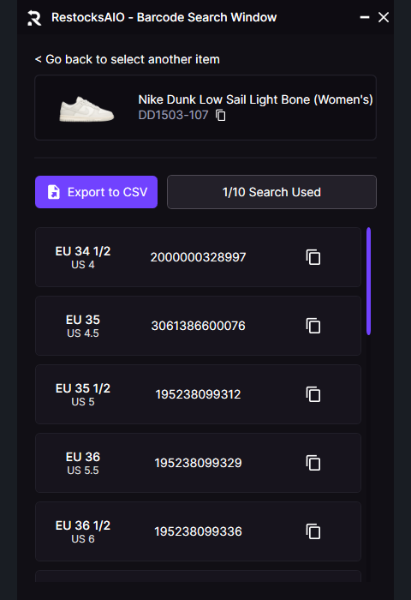Click the purple scrollbar thumb in the barcode list

click(369, 281)
